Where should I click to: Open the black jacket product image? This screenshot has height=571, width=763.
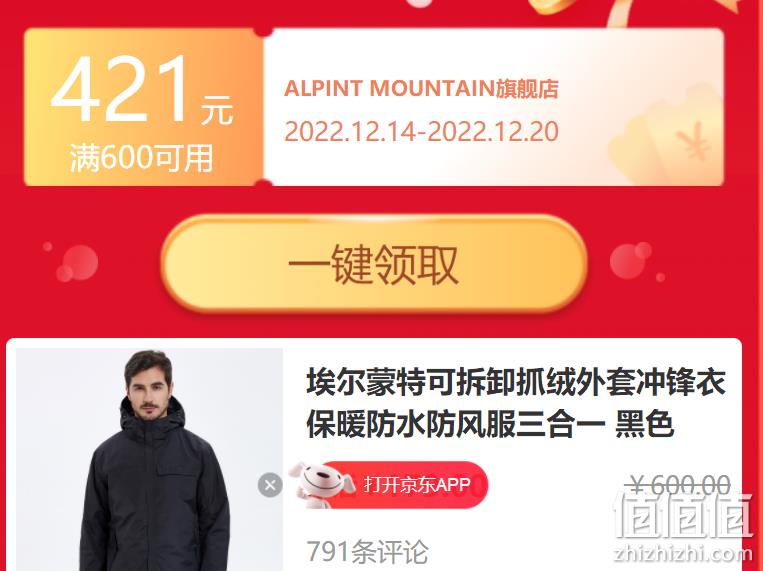point(149,460)
